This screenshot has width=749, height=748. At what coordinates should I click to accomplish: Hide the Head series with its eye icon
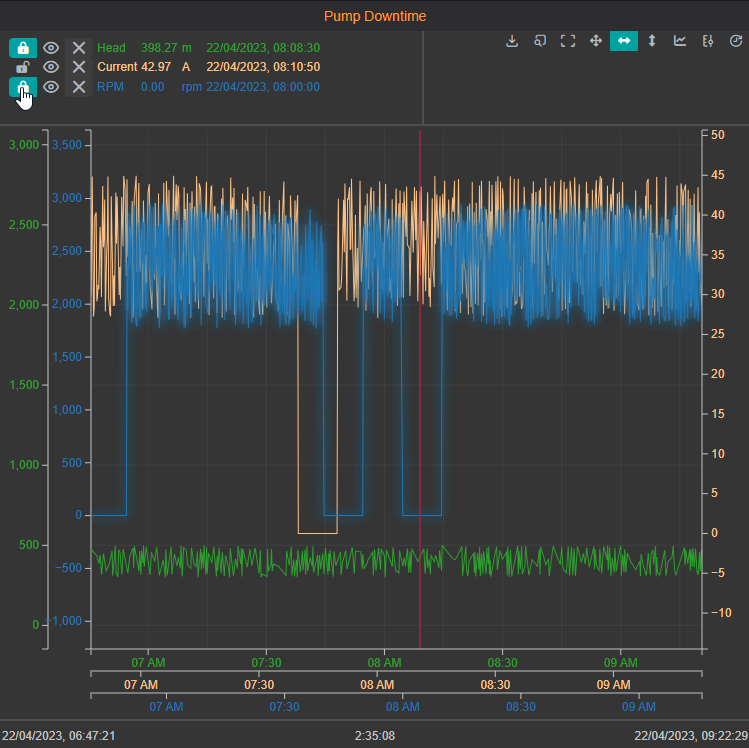coord(51,48)
